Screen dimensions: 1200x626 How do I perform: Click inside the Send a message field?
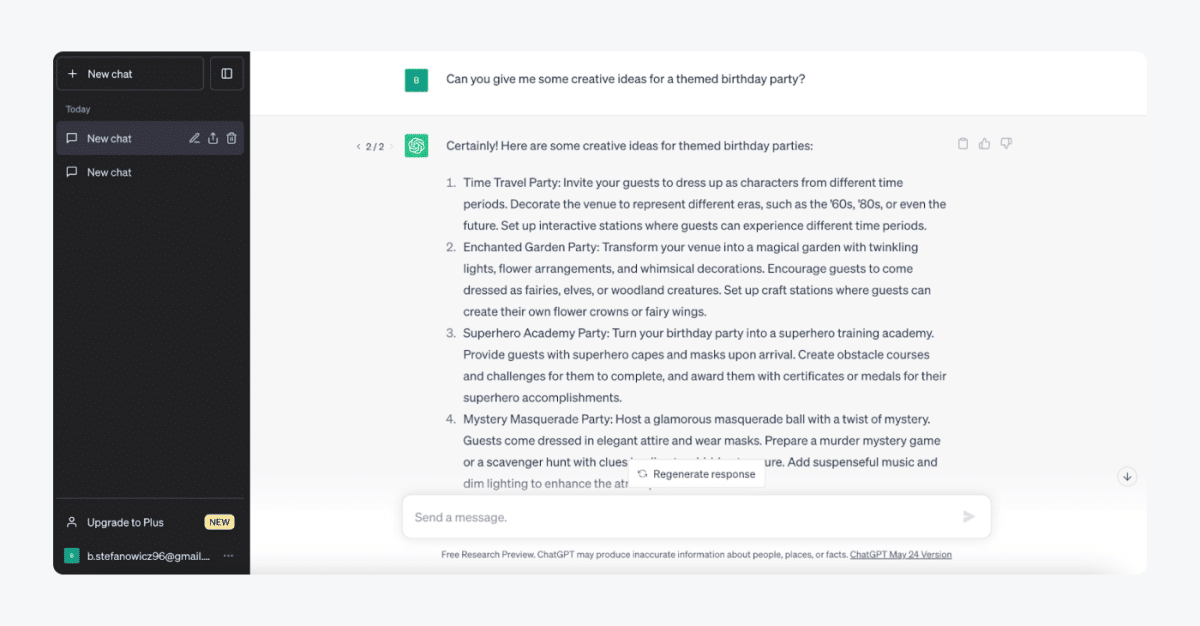(x=600, y=516)
